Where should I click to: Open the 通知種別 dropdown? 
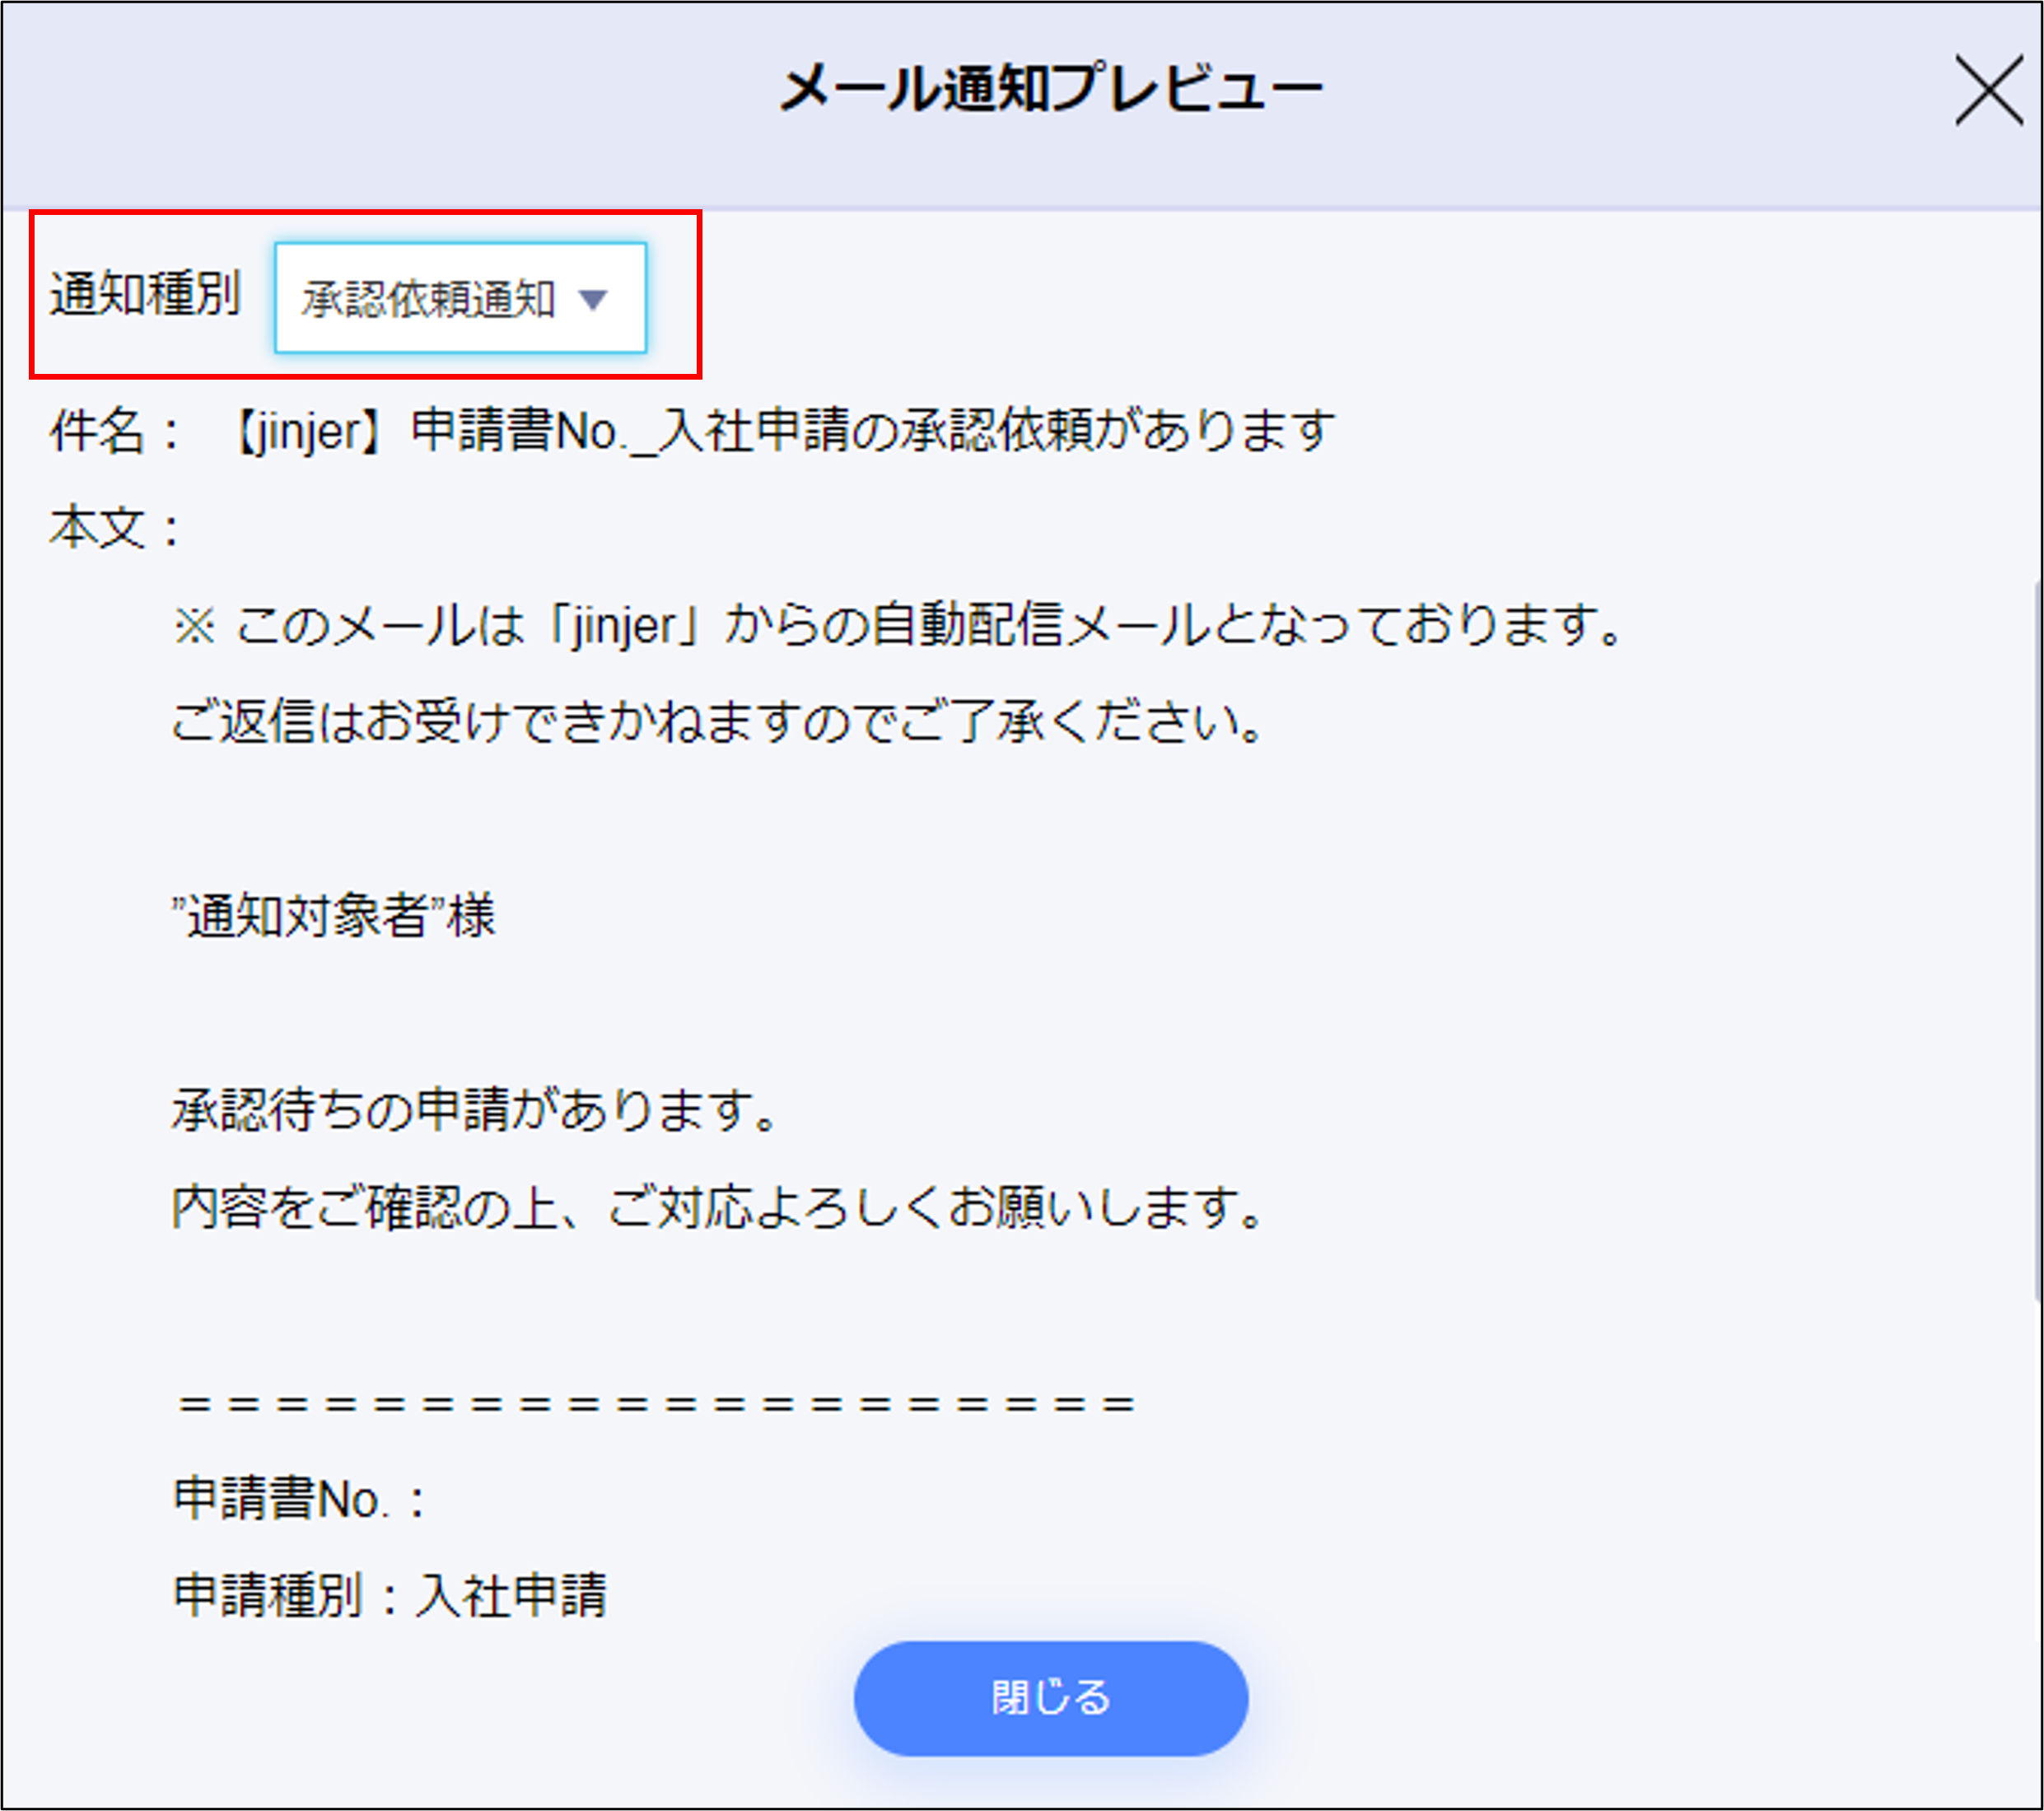[460, 297]
